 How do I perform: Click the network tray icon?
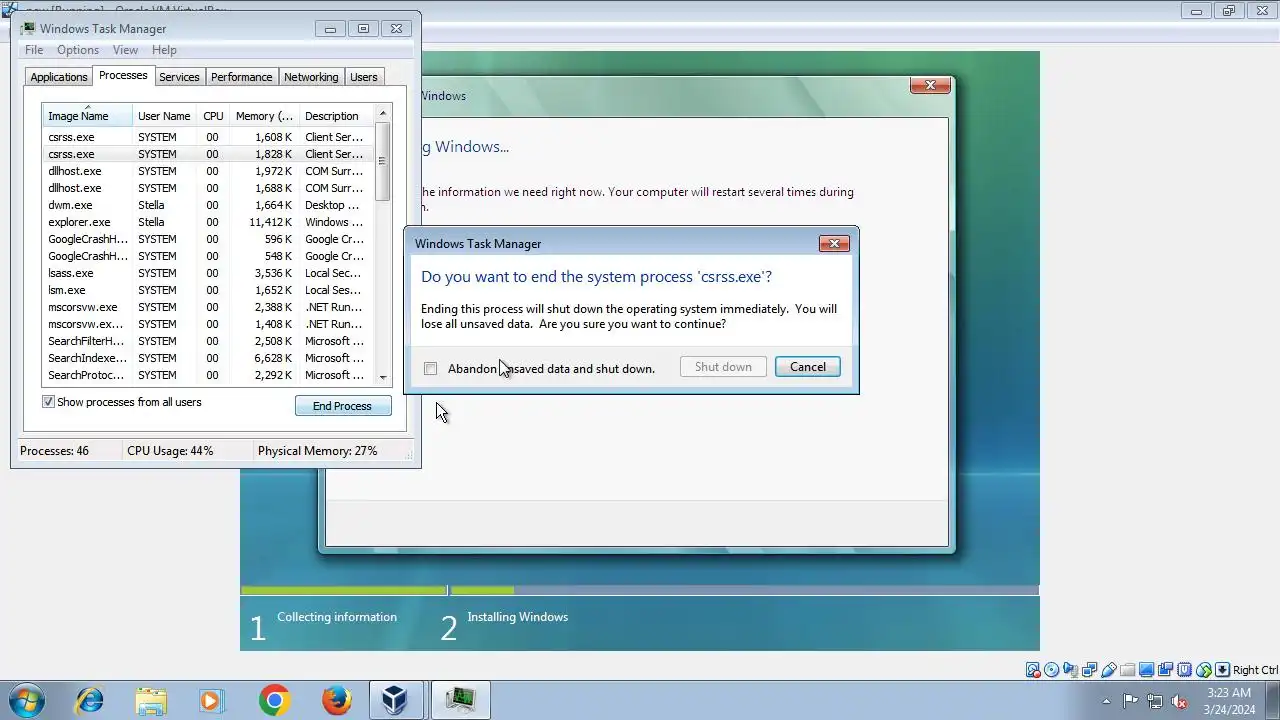point(1155,701)
